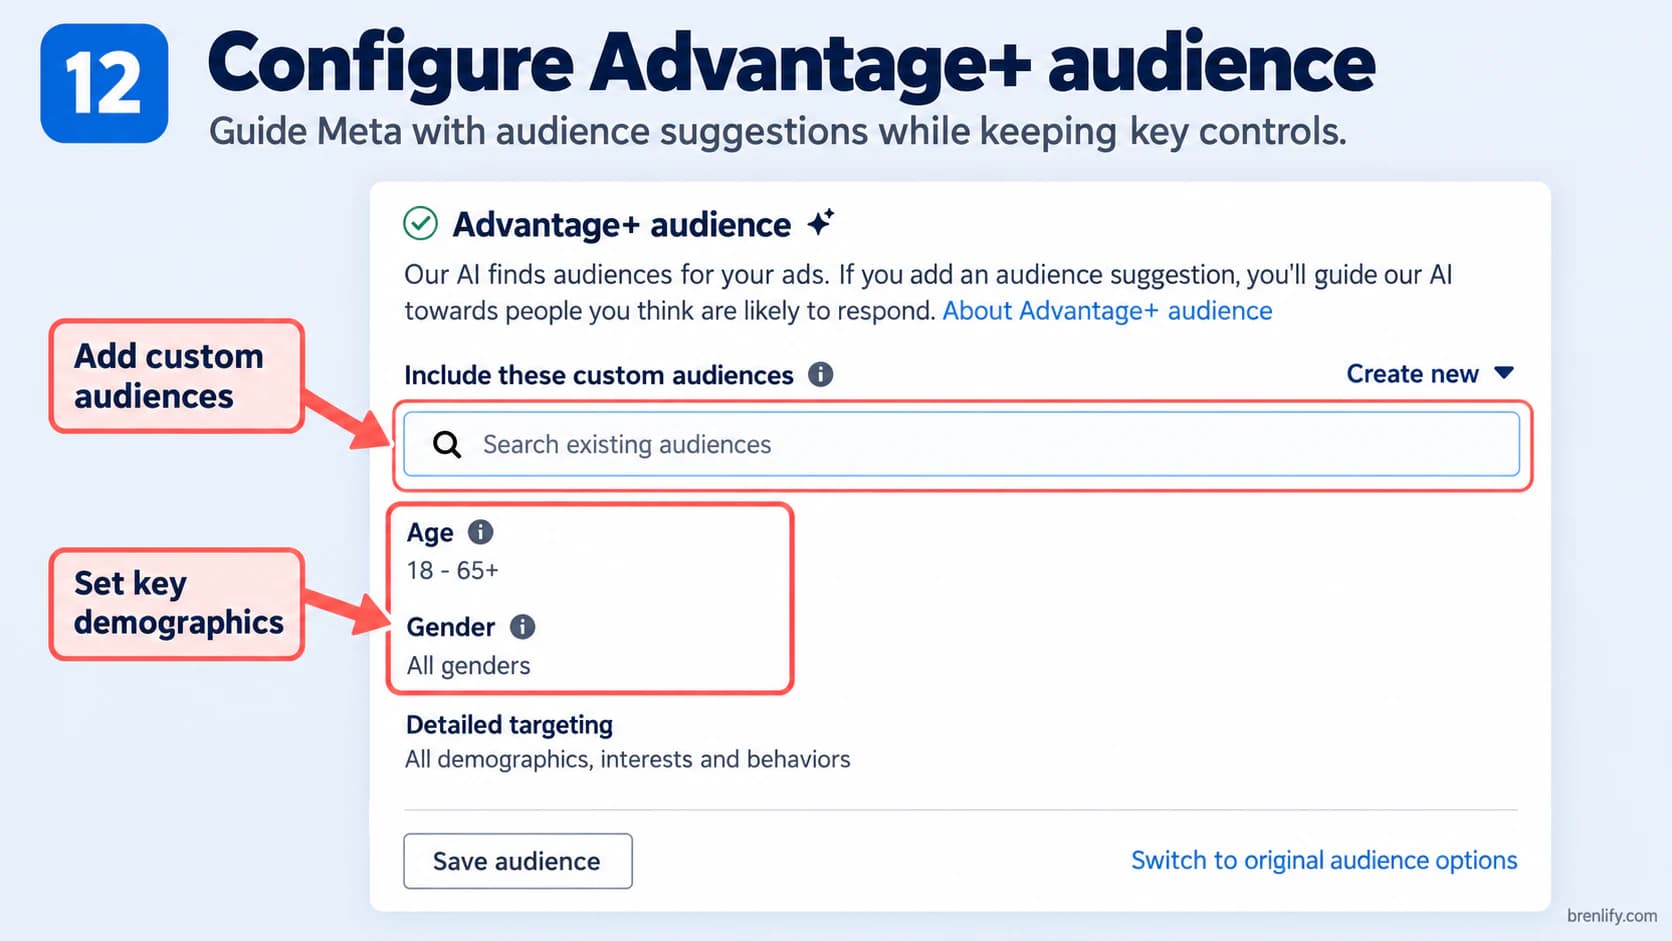Viewport: 1672px width, 941px height.
Task: Click the Save audience button
Action: point(518,861)
